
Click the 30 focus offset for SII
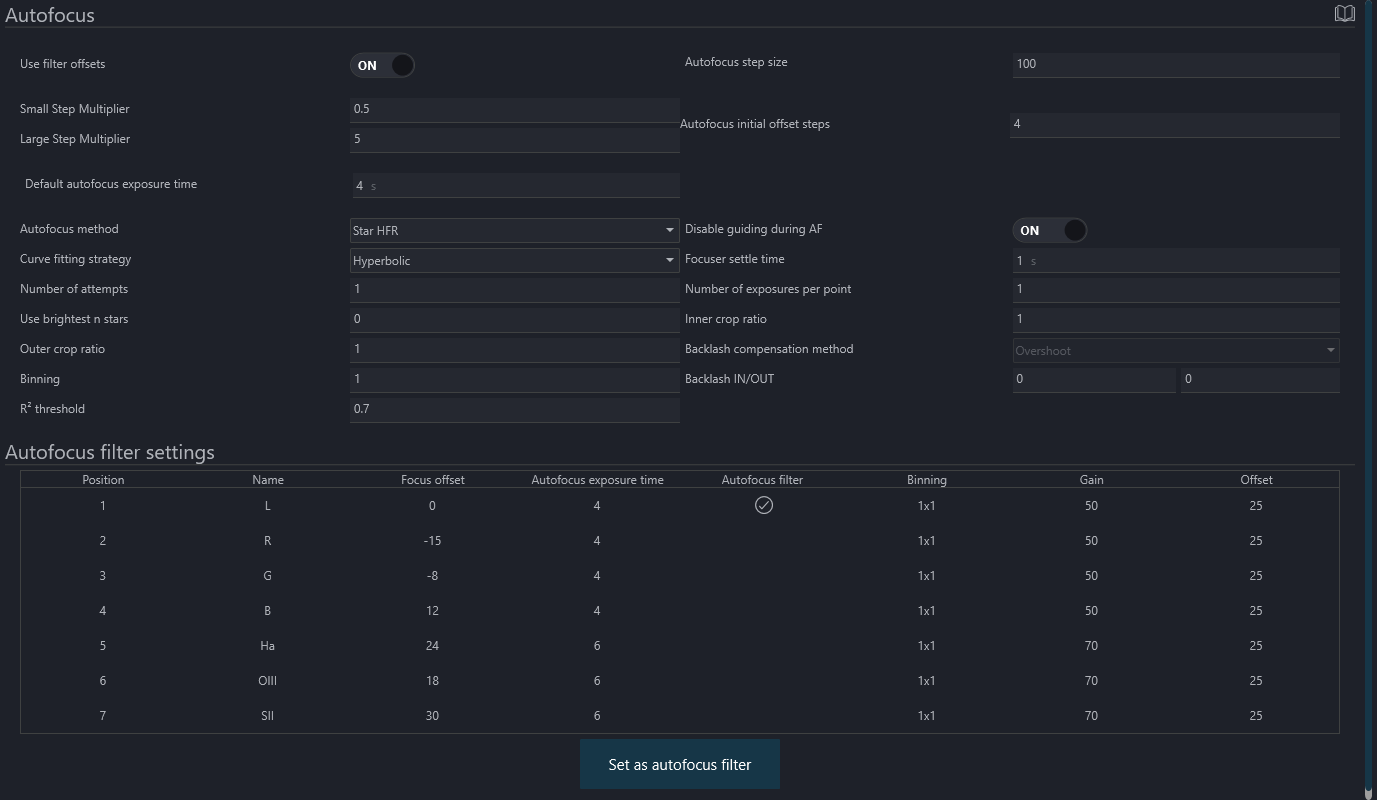click(432, 716)
